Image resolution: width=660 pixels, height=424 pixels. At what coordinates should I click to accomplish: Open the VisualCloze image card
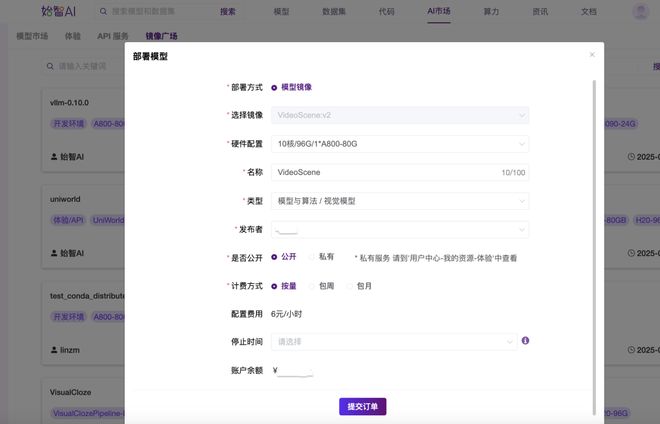coord(83,401)
